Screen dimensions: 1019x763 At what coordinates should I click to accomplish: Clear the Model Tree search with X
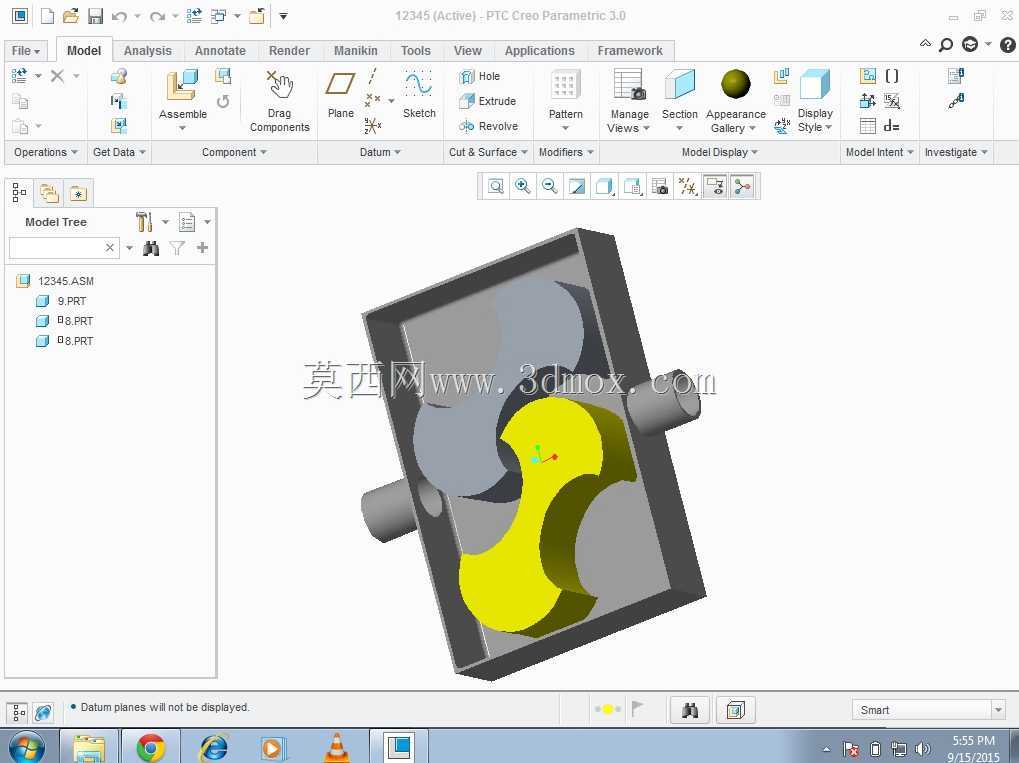(110, 248)
